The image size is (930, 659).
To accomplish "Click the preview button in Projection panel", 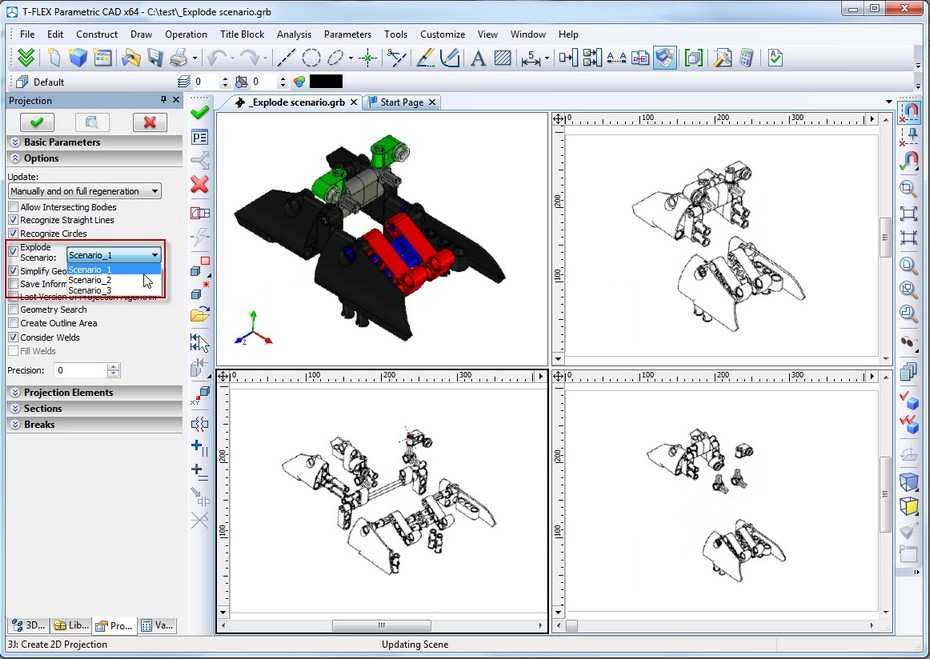I will [x=92, y=122].
